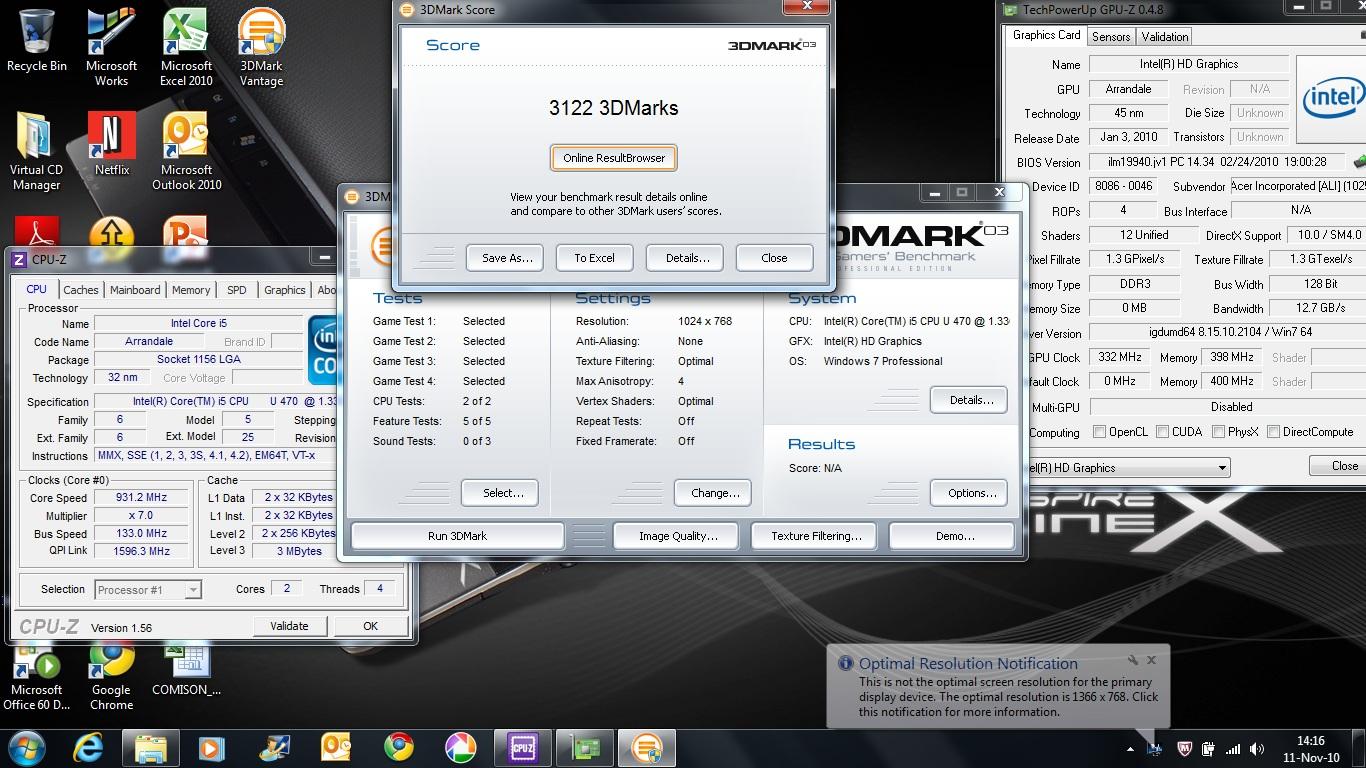This screenshot has height=768, width=1366.
Task: Launch Windows Media Player from taskbar
Action: 211,747
